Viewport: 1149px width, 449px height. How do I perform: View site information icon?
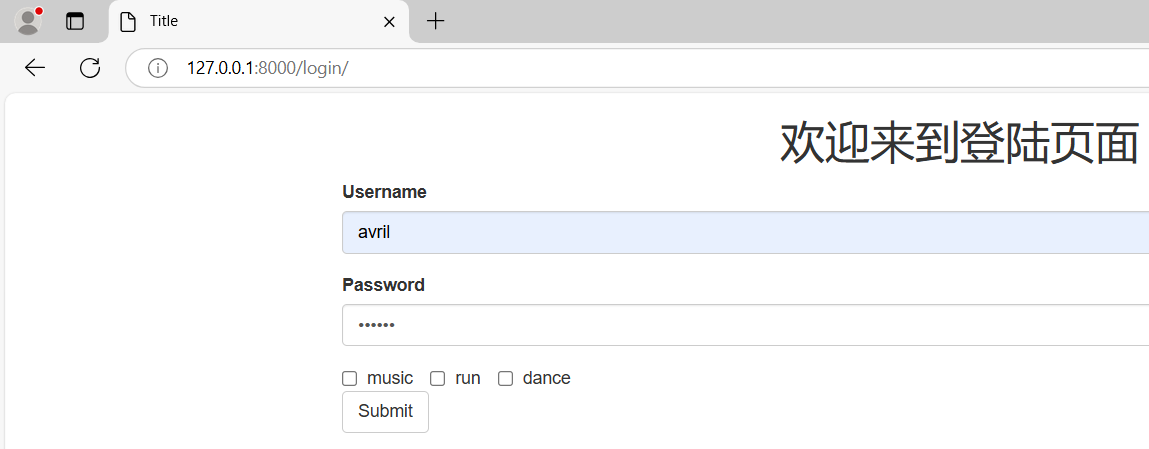pyautogui.click(x=157, y=68)
